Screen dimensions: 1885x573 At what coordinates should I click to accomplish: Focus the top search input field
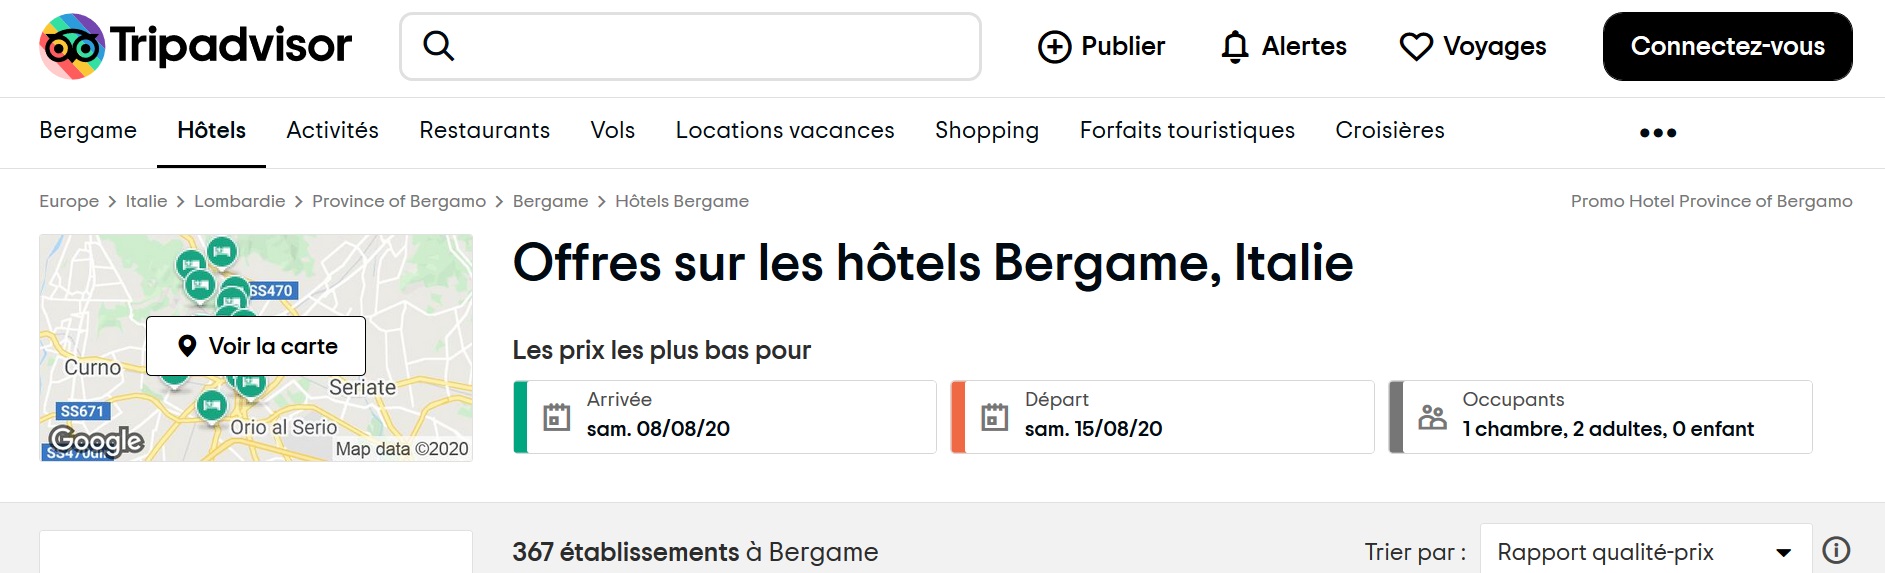pos(690,46)
